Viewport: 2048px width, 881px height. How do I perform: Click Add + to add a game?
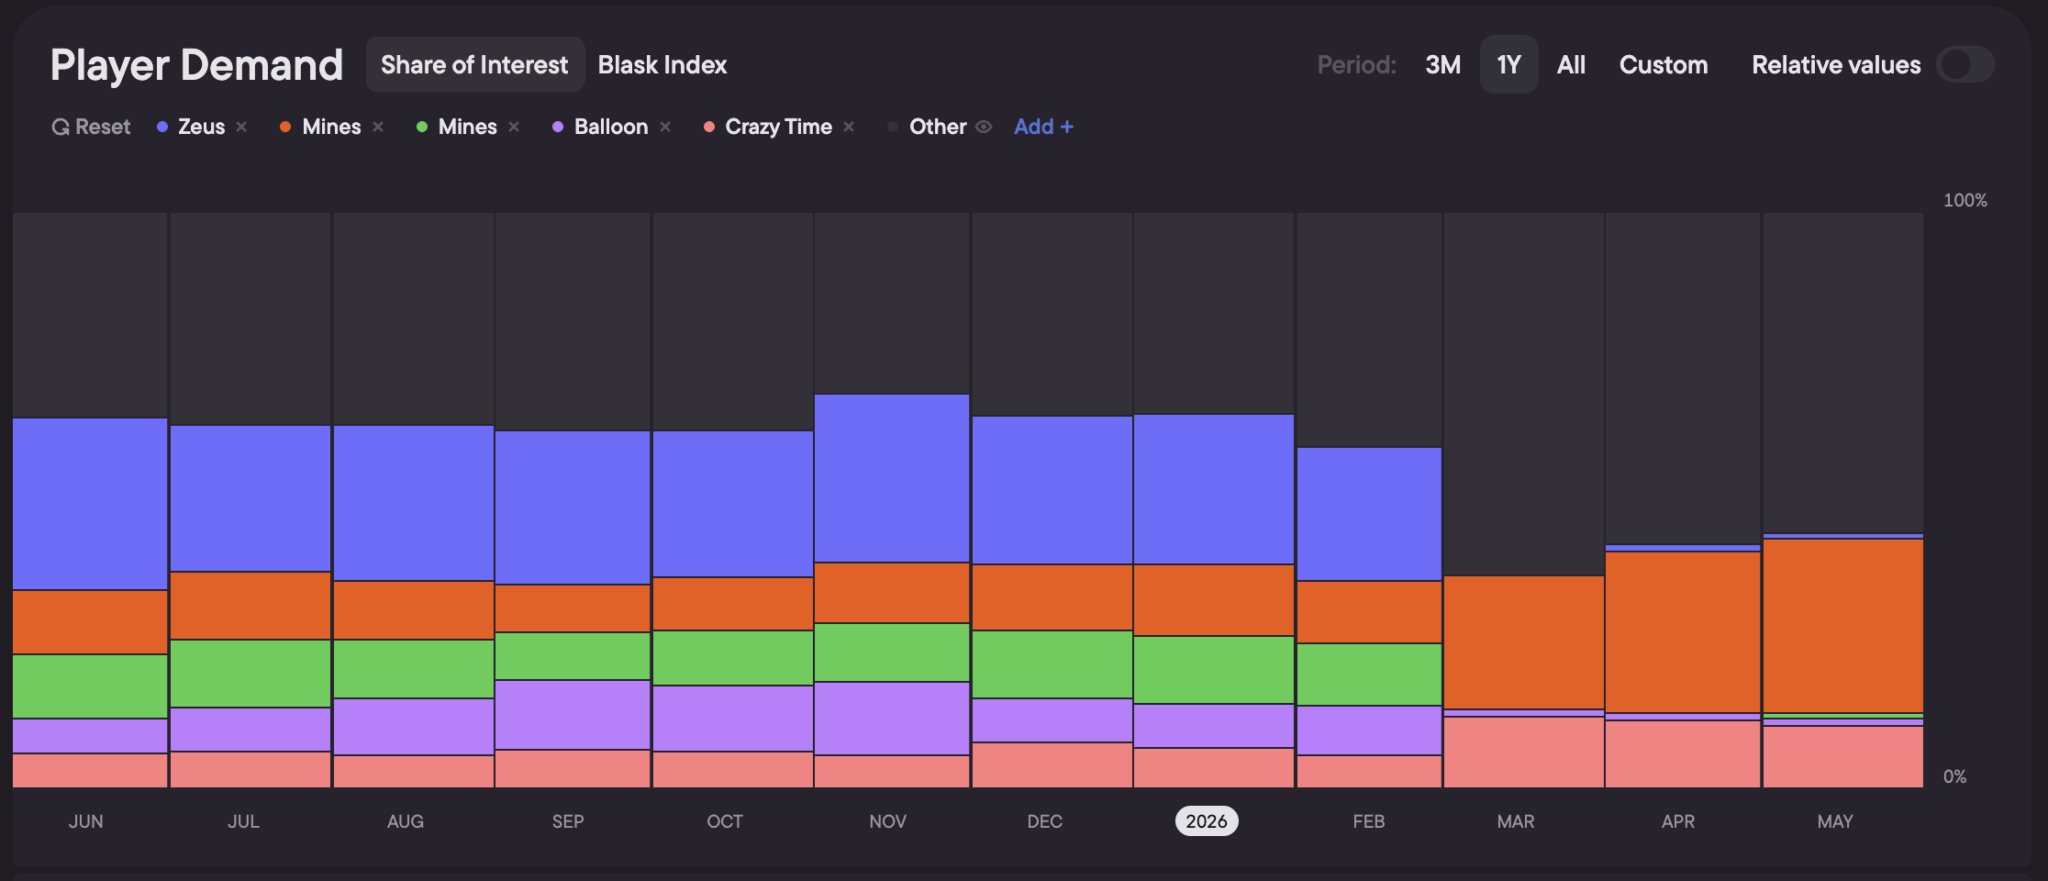(1044, 127)
